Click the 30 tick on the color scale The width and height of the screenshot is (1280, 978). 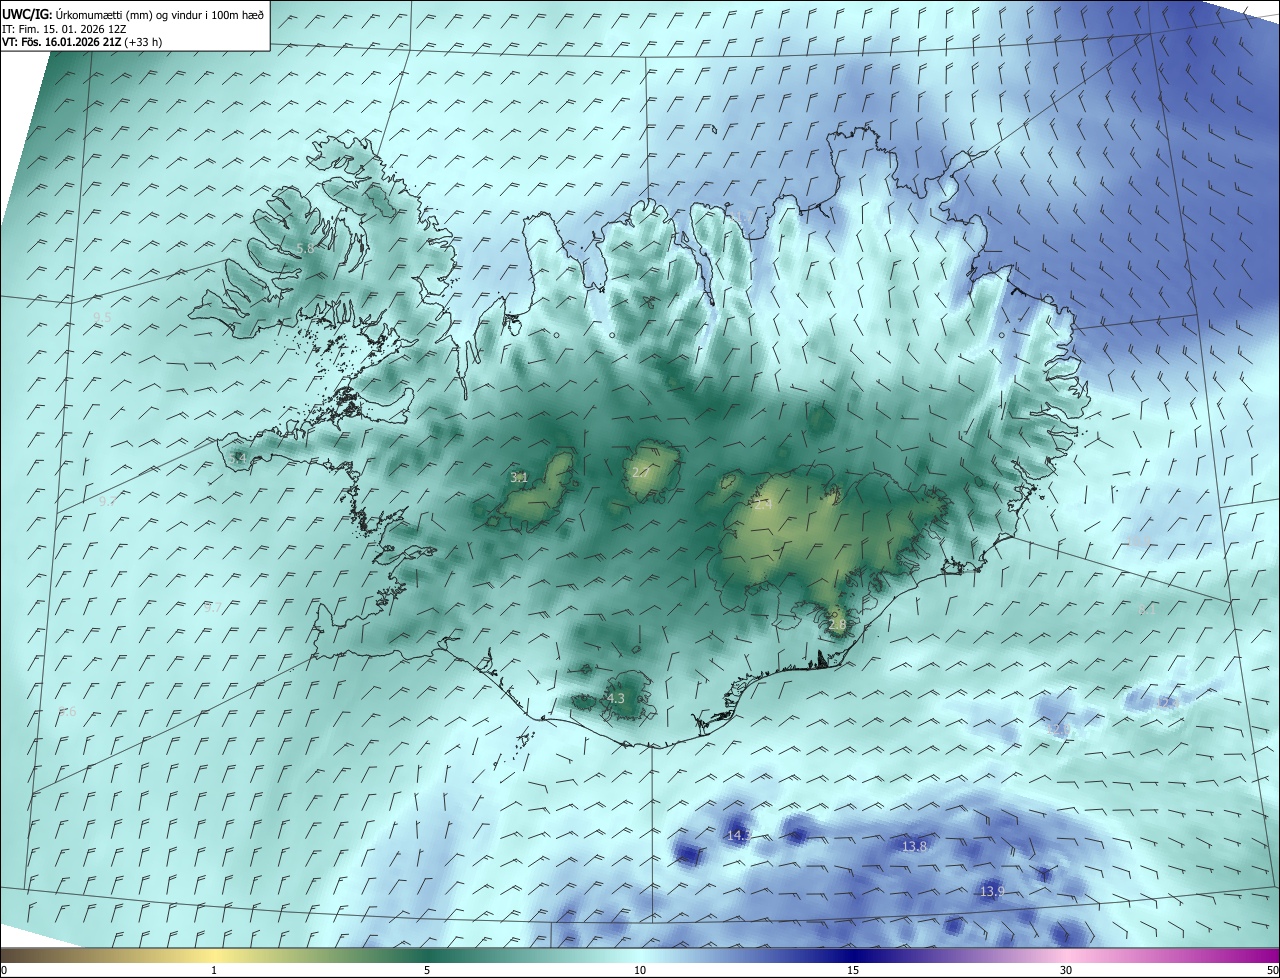tap(1066, 970)
